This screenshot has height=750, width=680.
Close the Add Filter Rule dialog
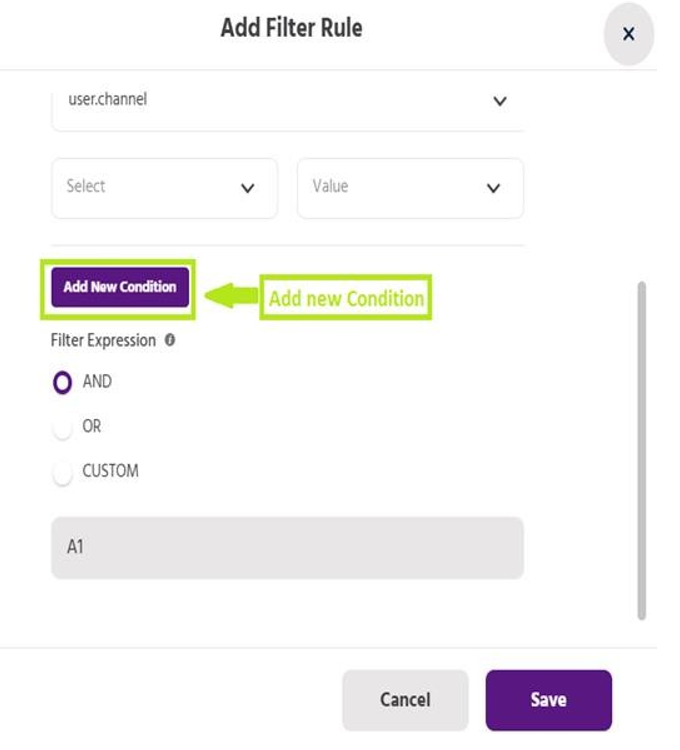[x=628, y=35]
